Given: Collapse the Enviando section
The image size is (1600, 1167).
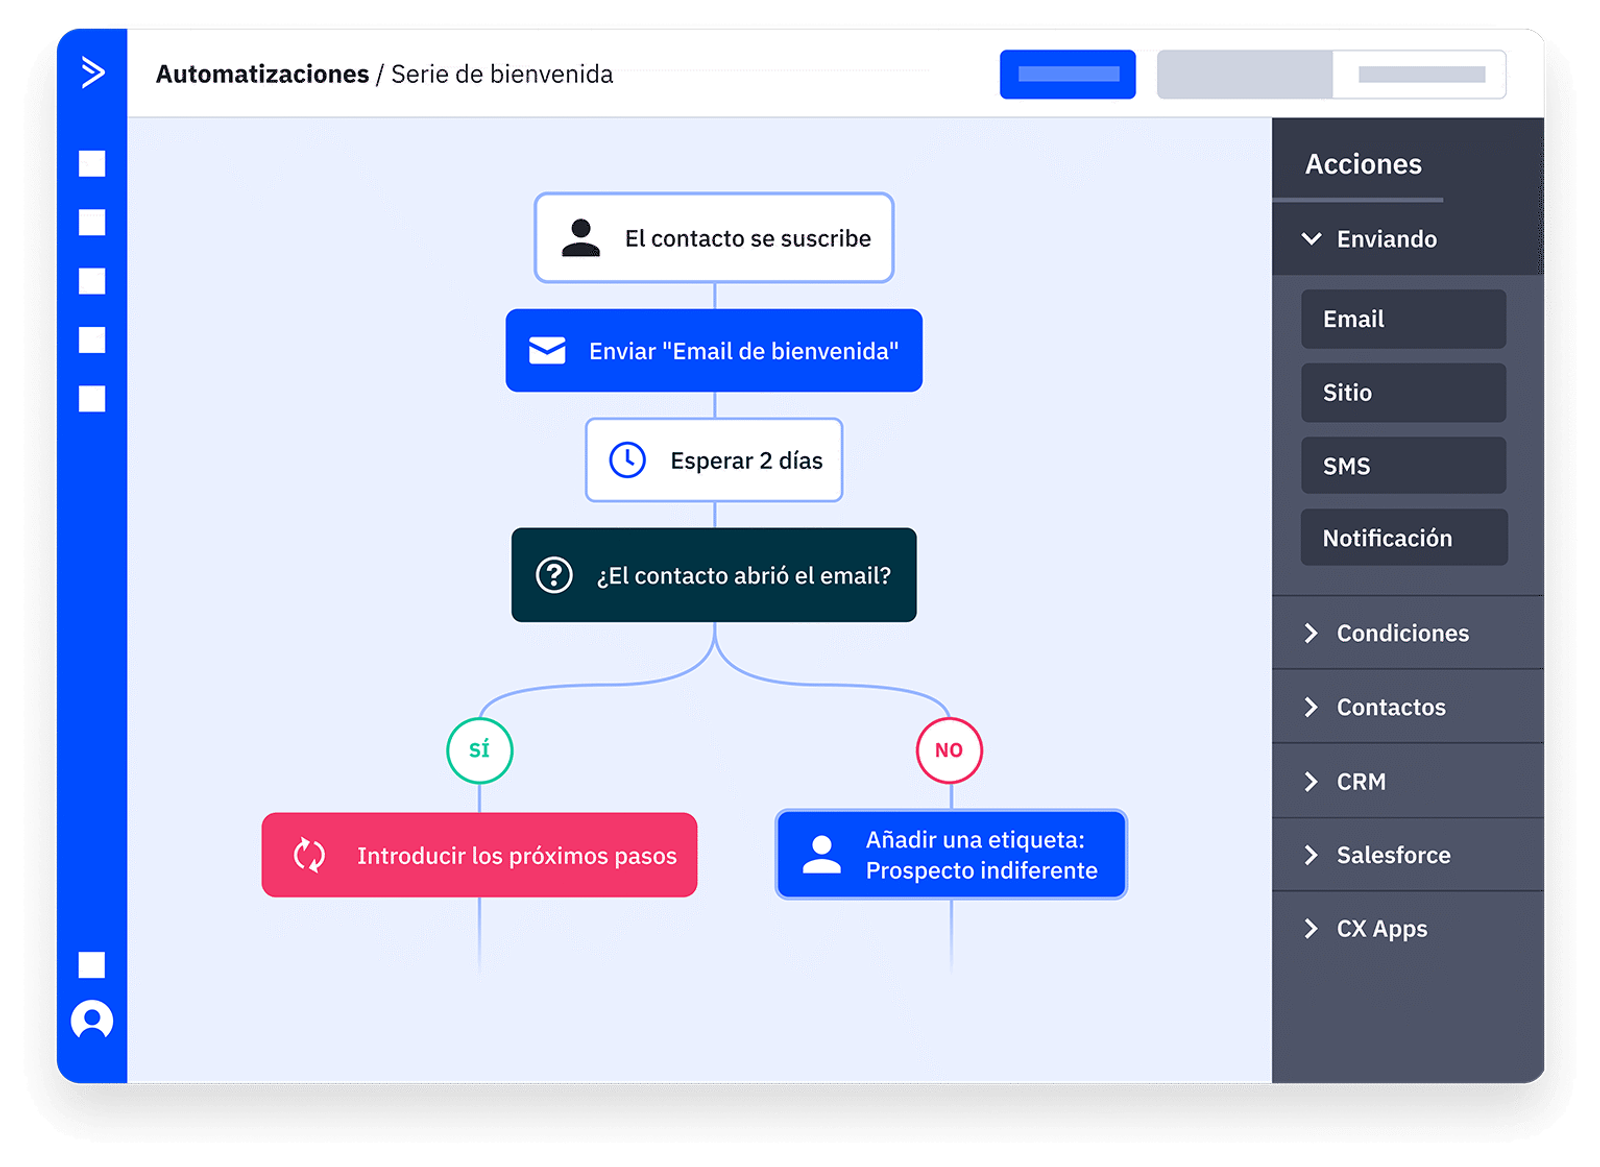Looking at the screenshot, I should coord(1312,239).
